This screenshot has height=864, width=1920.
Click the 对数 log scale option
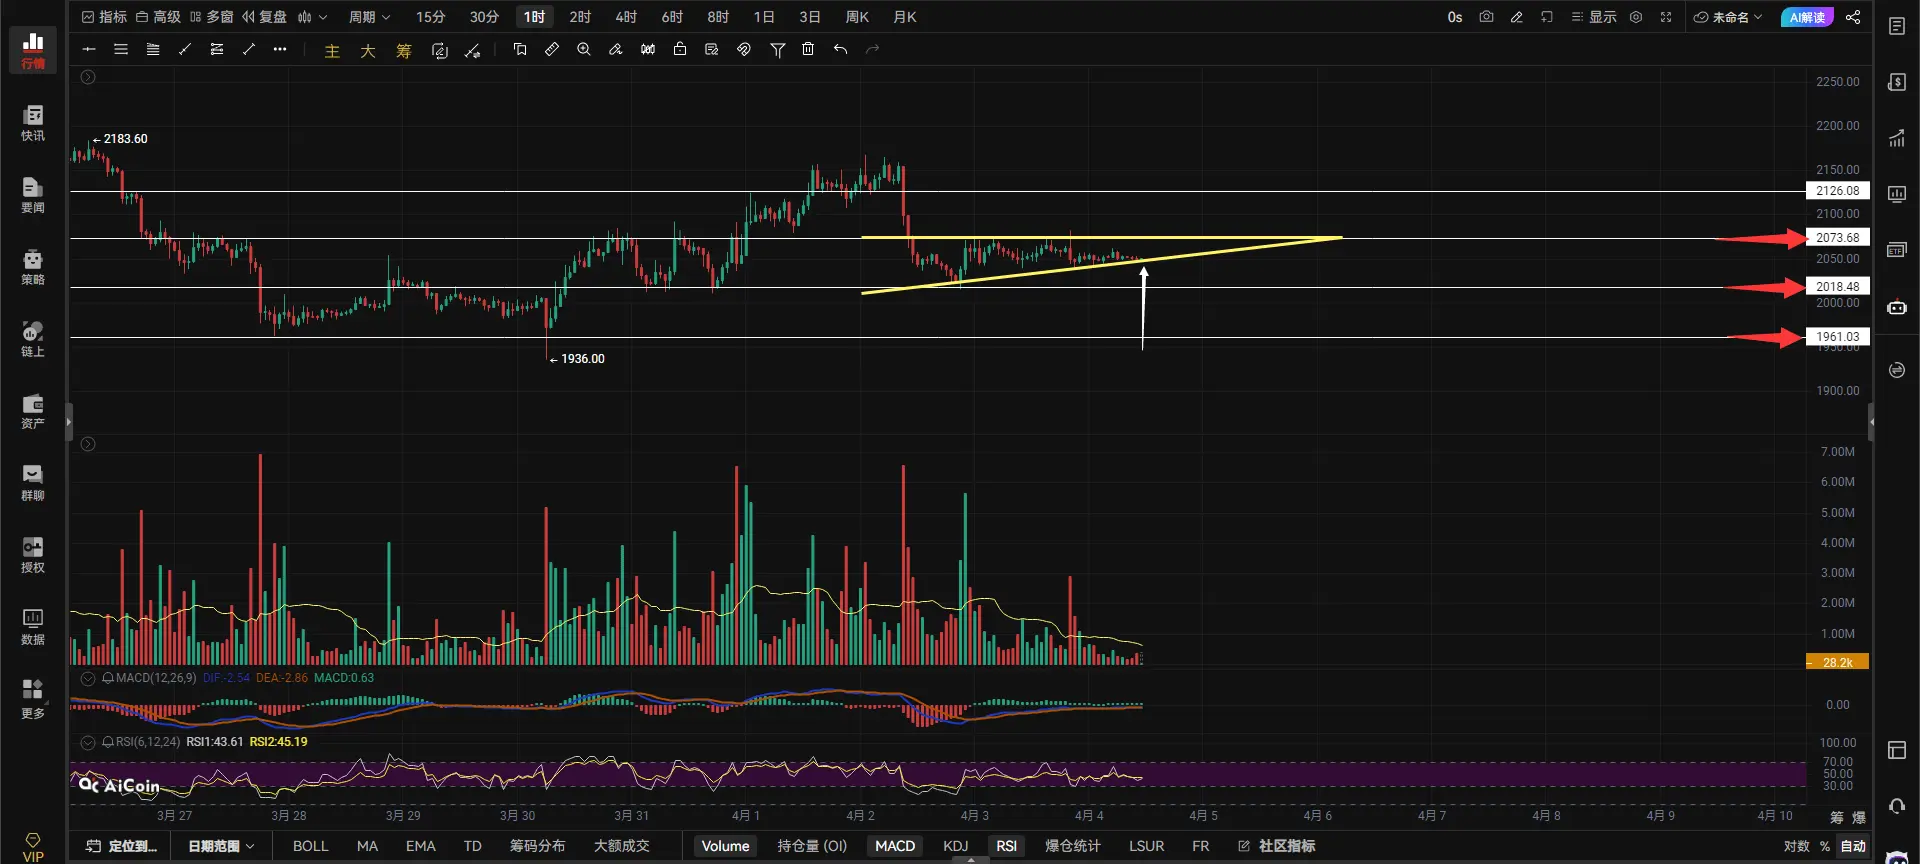tap(1796, 846)
